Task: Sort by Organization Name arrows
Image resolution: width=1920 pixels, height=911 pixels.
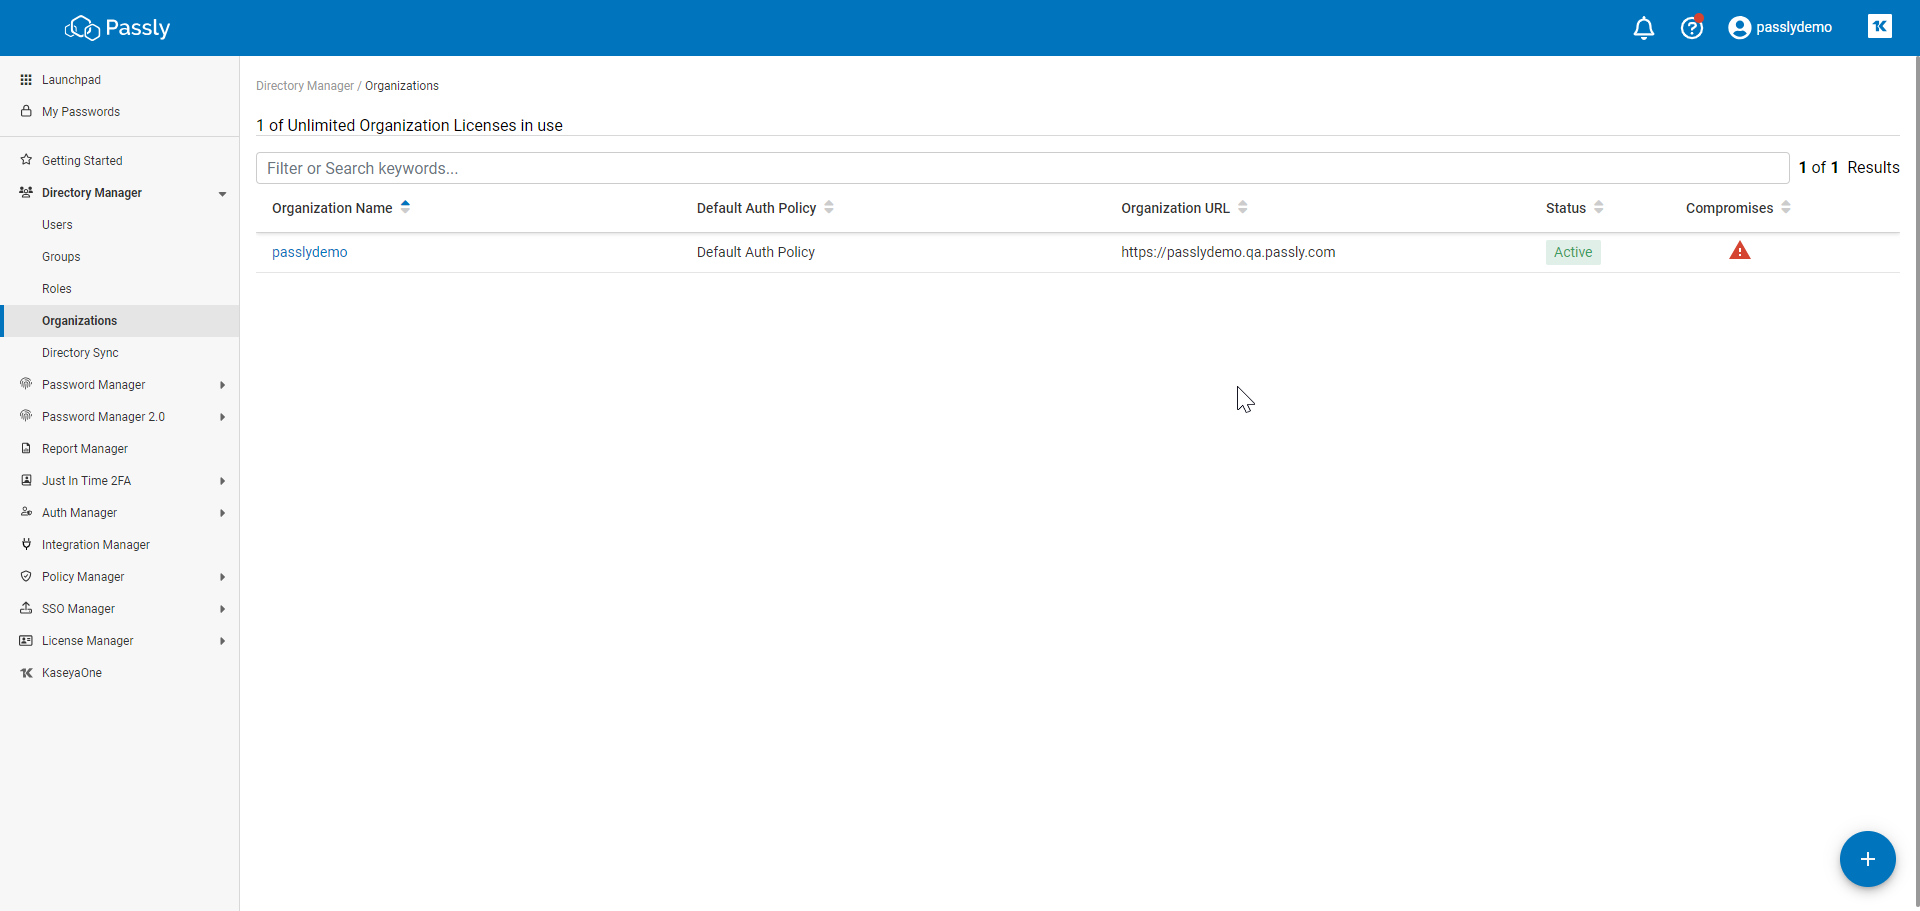Action: pyautogui.click(x=405, y=207)
